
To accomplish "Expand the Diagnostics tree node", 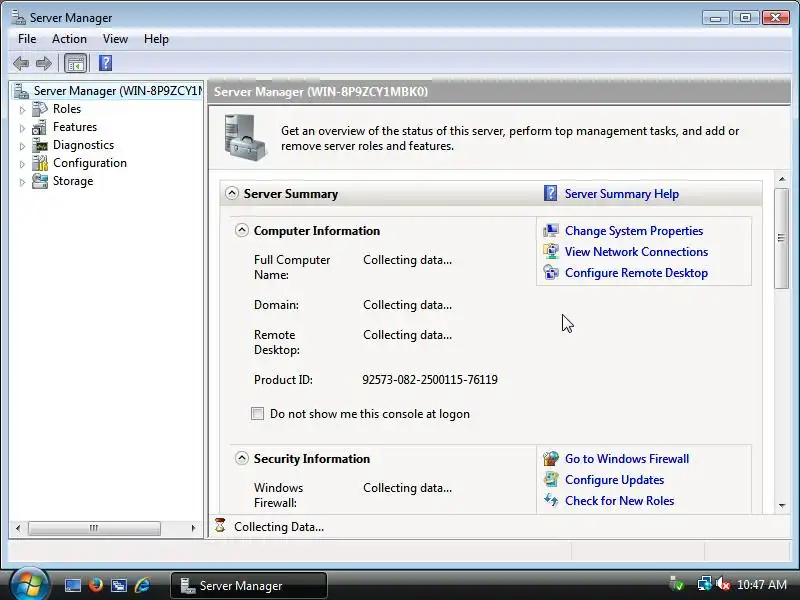I will click(22, 146).
